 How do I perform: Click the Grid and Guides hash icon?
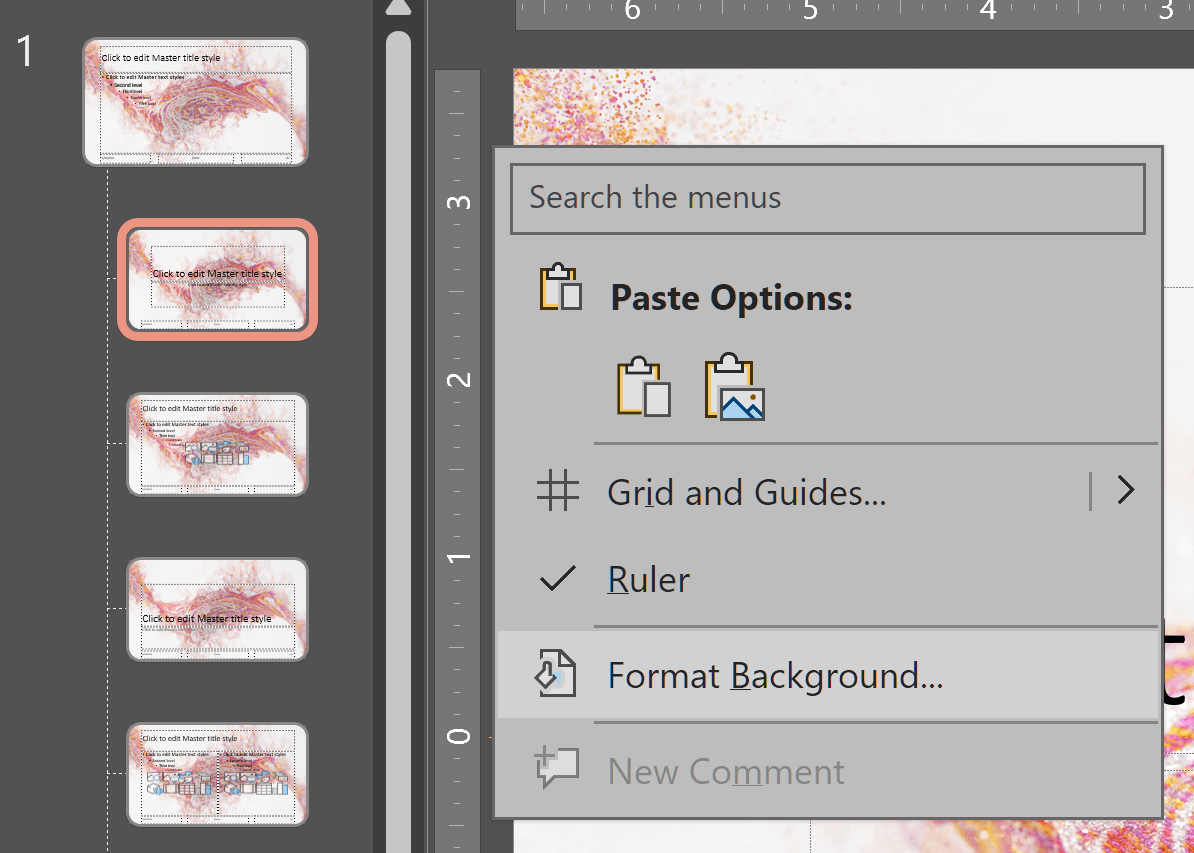point(557,490)
